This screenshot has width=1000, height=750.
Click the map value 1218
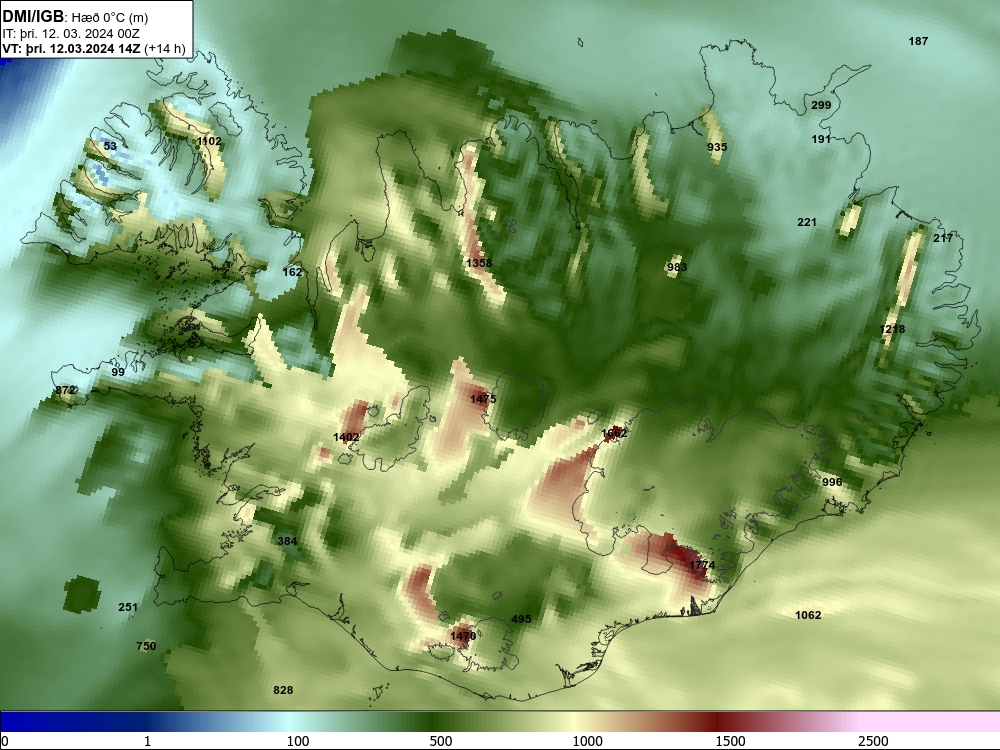click(x=892, y=330)
